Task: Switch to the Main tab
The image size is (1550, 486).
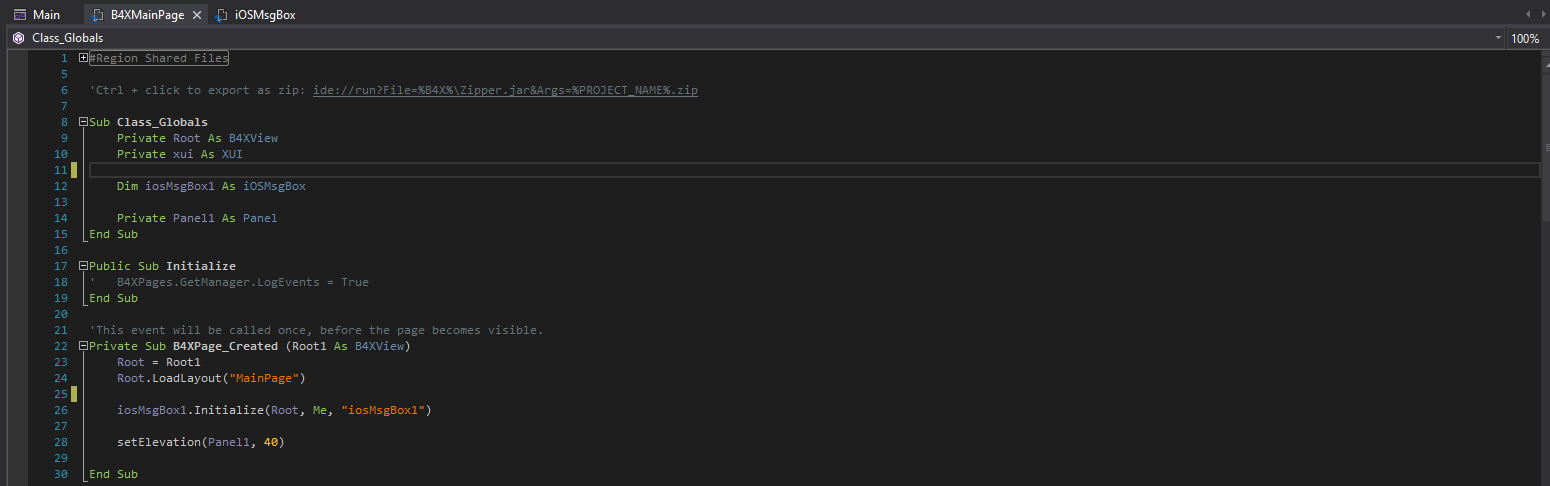Action: click(x=46, y=15)
